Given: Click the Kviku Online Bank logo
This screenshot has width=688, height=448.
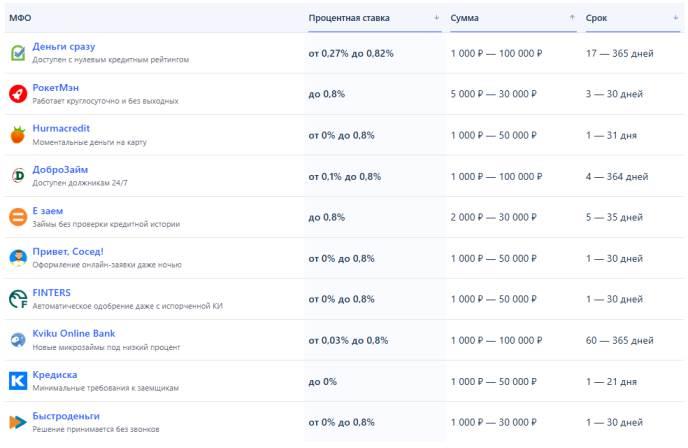Looking at the screenshot, I should coord(17,340).
